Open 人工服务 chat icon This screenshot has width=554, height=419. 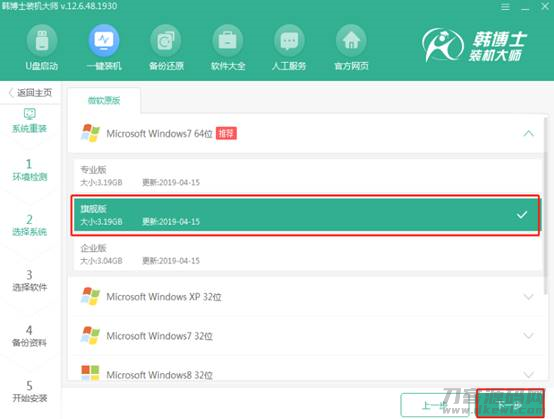point(289,41)
